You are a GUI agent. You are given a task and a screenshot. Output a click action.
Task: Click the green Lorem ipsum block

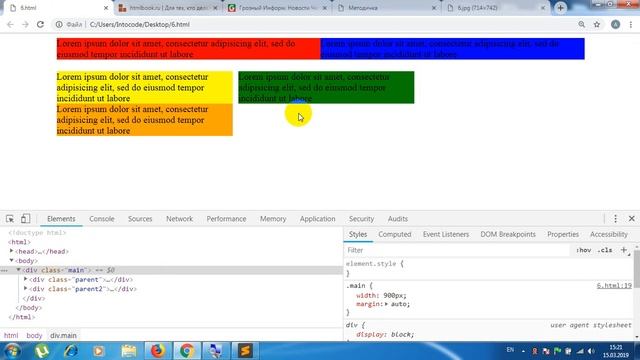pos(326,87)
